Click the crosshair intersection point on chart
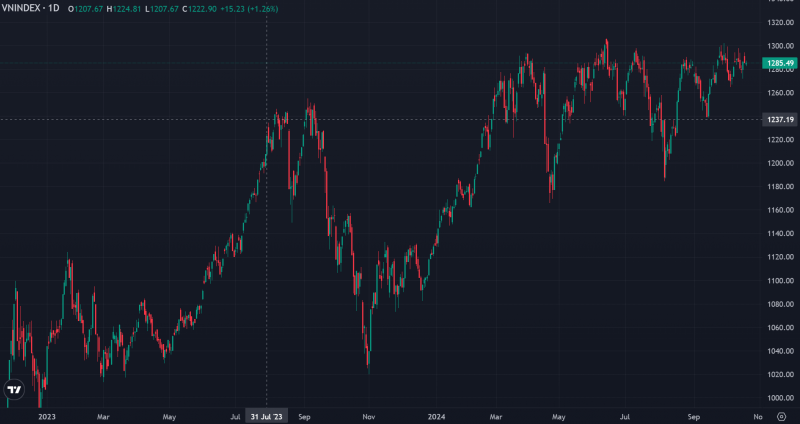 pos(266,119)
